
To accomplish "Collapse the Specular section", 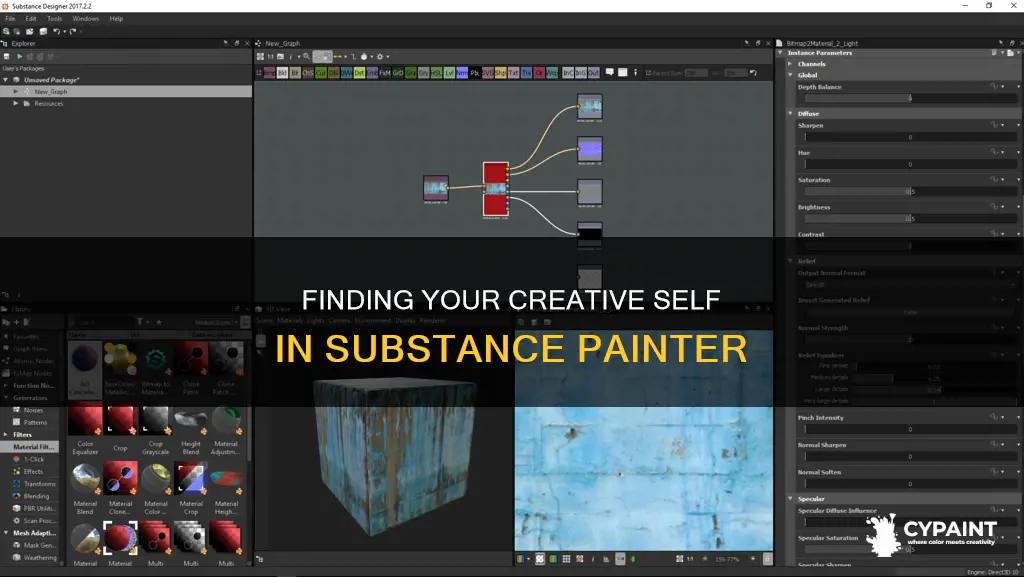I will pyautogui.click(x=790, y=499).
